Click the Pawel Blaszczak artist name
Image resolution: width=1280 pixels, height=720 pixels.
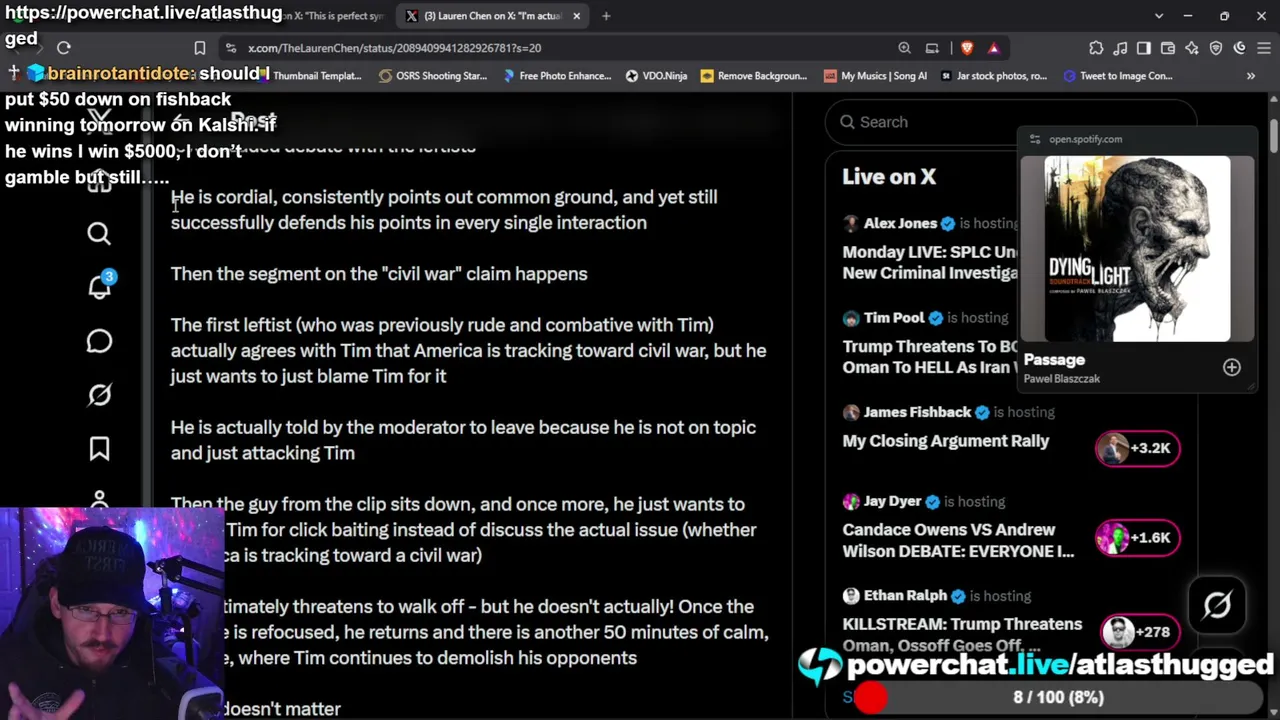click(x=1062, y=379)
